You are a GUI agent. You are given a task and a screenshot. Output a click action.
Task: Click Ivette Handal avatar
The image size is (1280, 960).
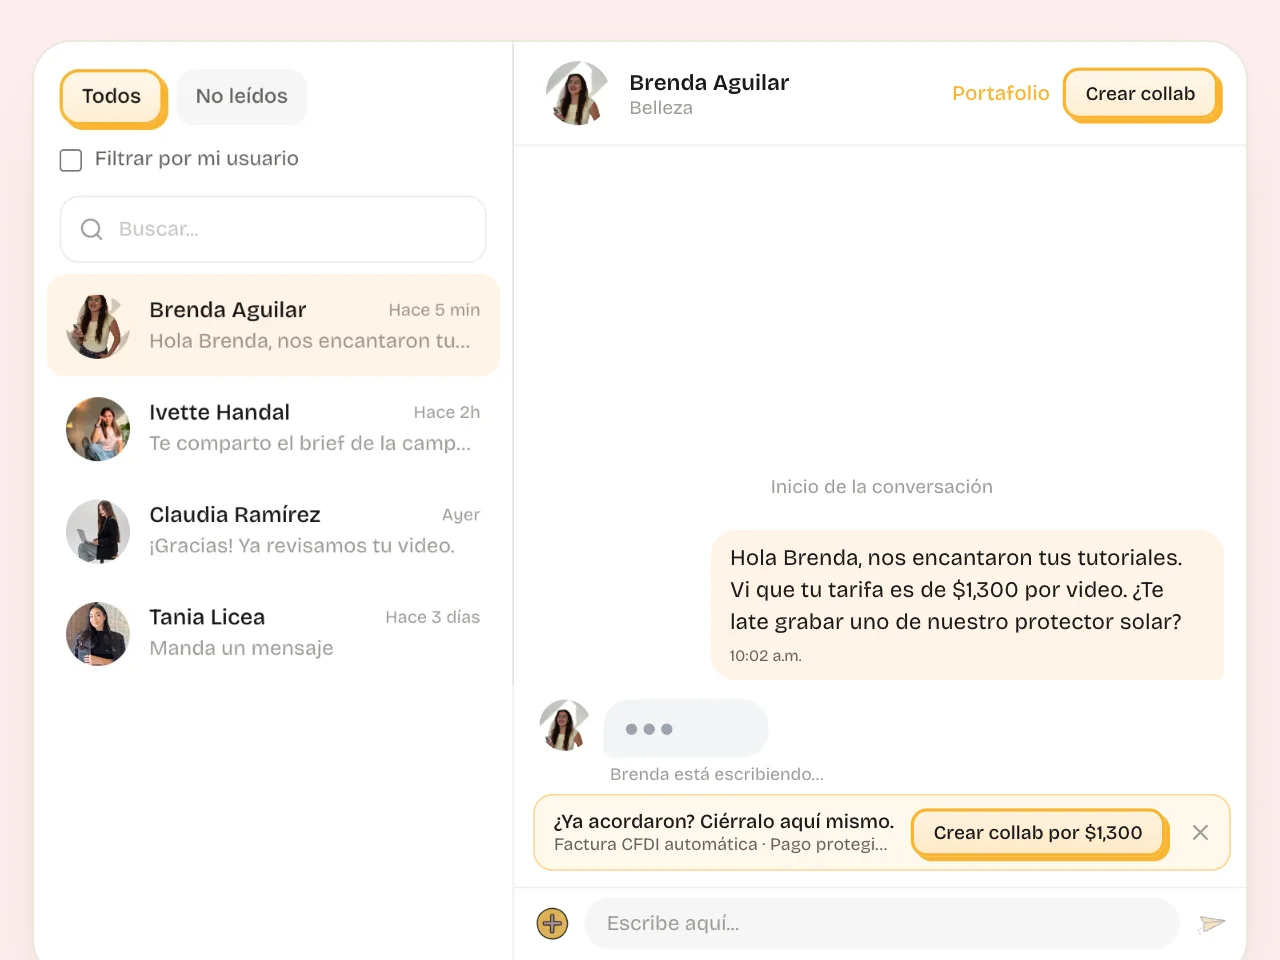point(98,429)
